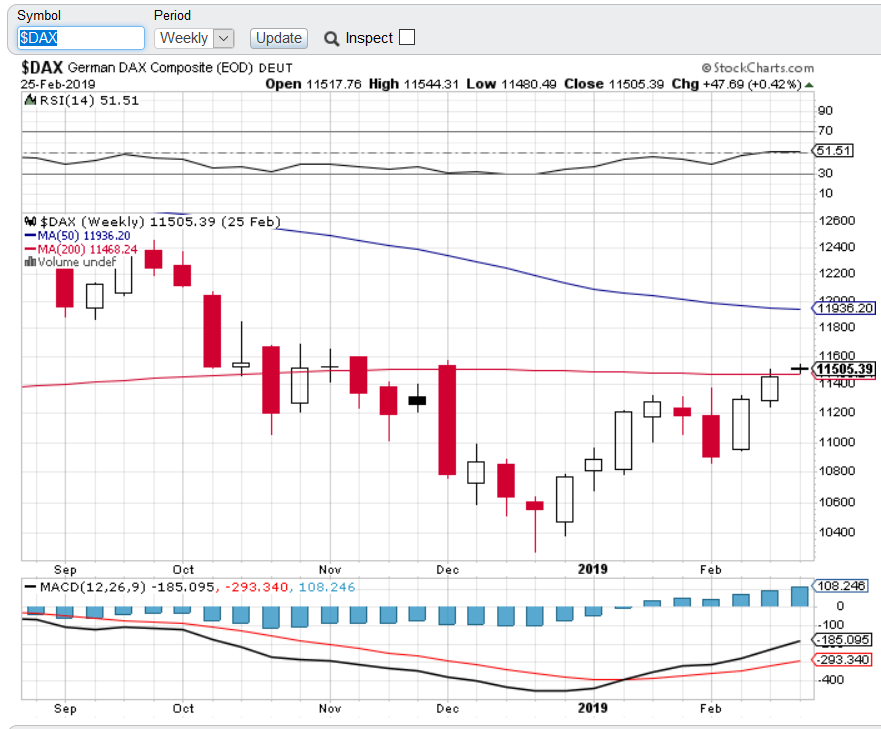The image size is (881, 729).
Task: Click the 51.51 RSI value tag
Action: click(x=834, y=151)
